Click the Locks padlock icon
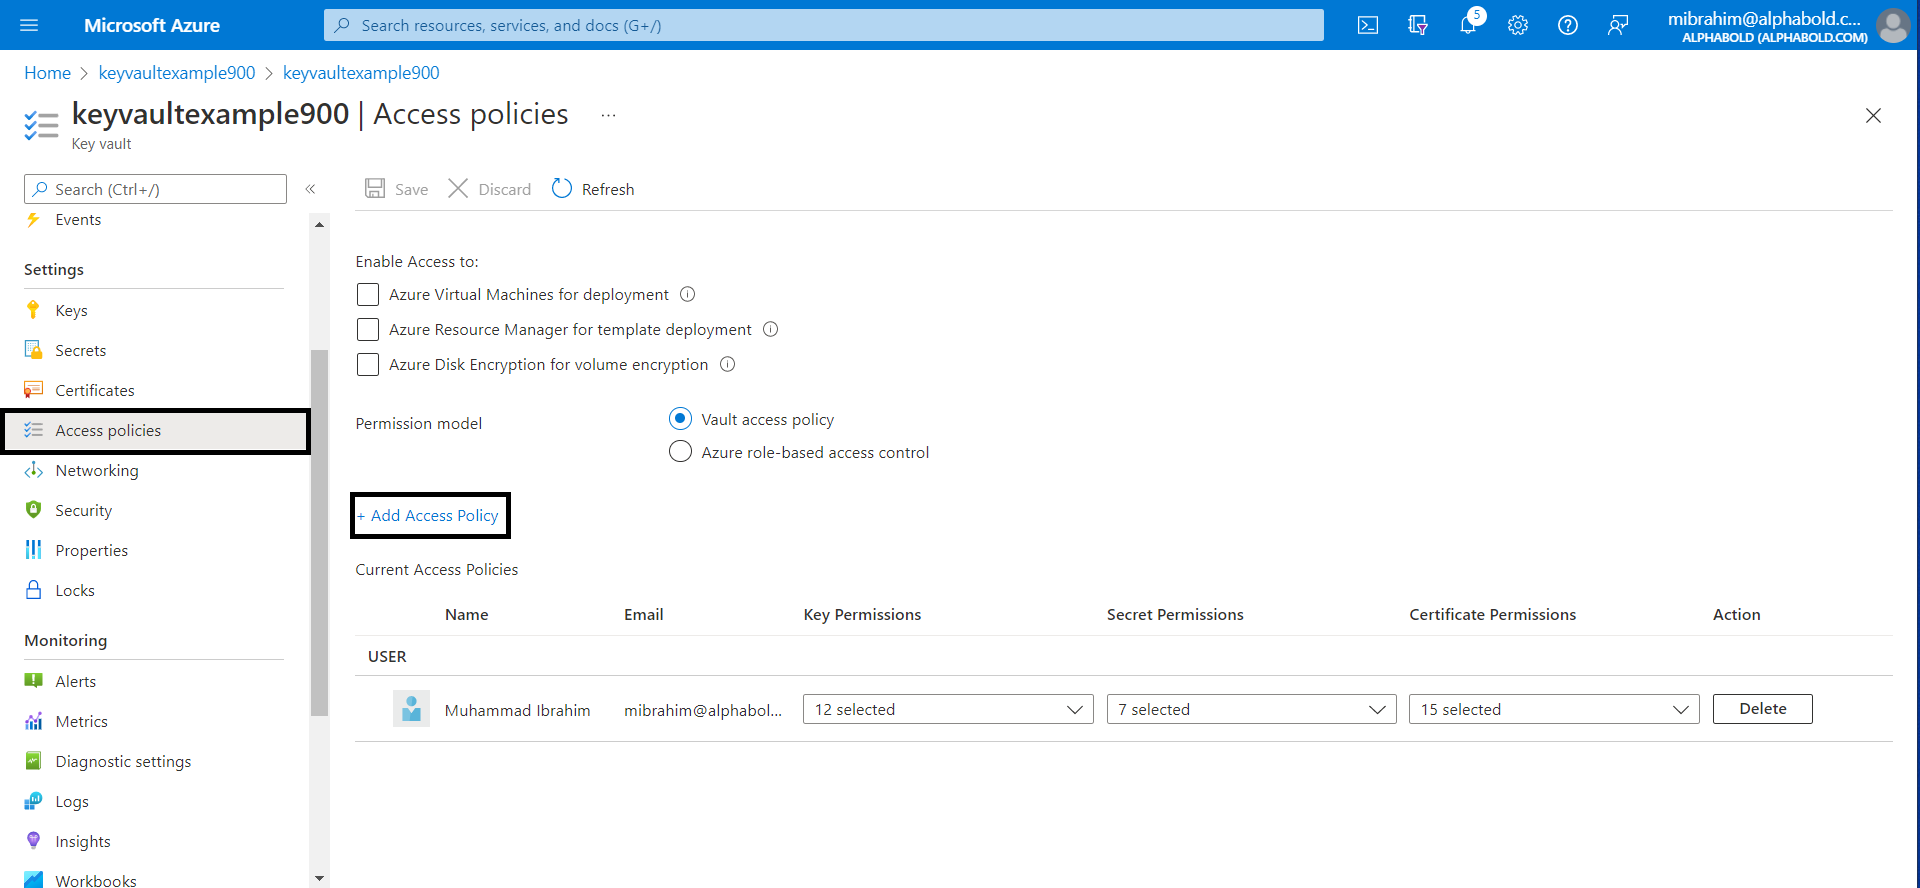 [33, 589]
